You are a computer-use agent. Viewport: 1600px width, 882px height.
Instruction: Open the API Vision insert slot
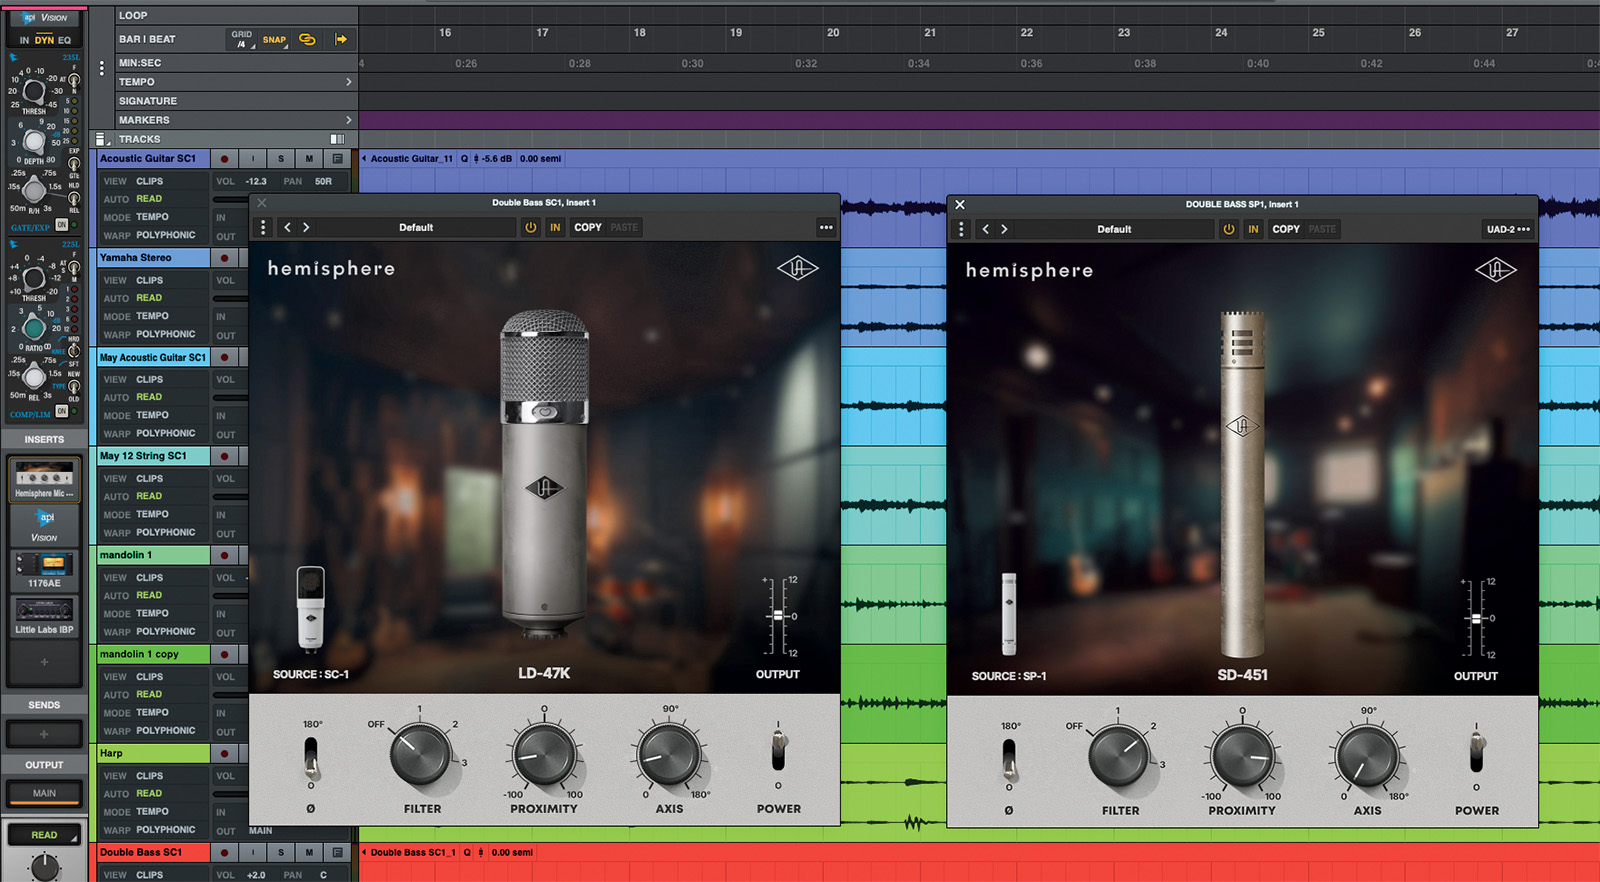tap(44, 526)
